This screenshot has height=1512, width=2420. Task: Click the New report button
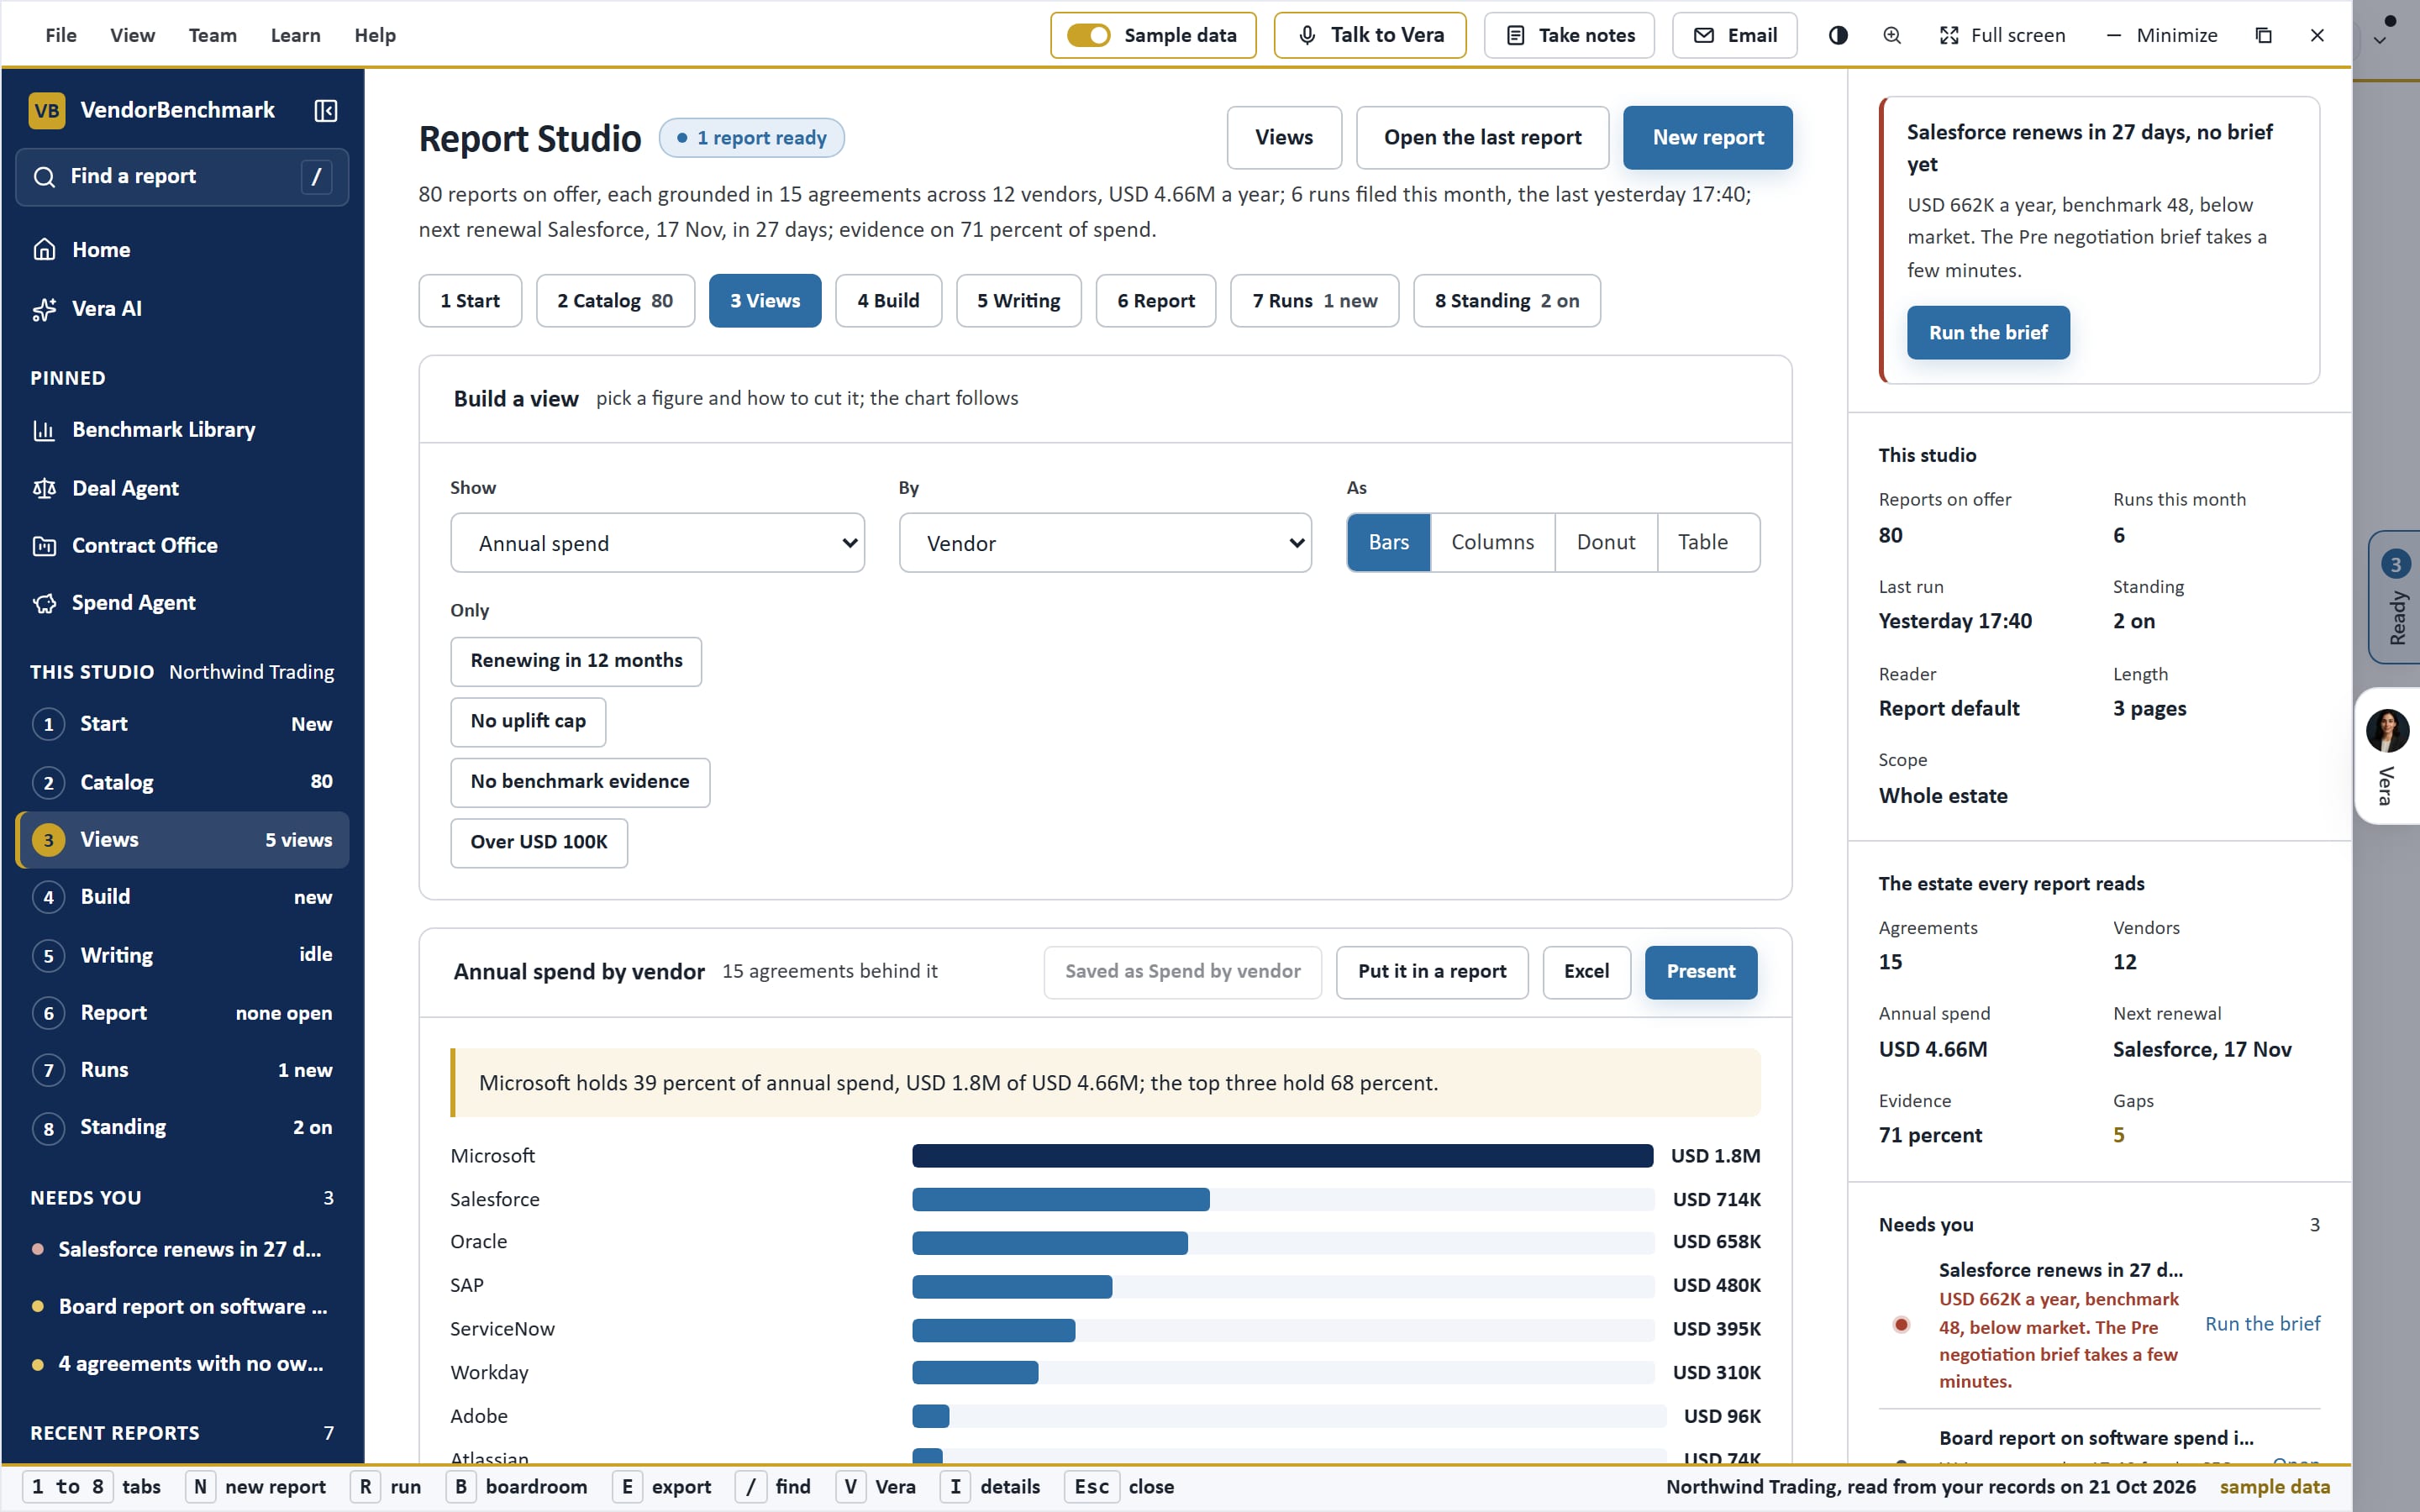coord(1707,137)
